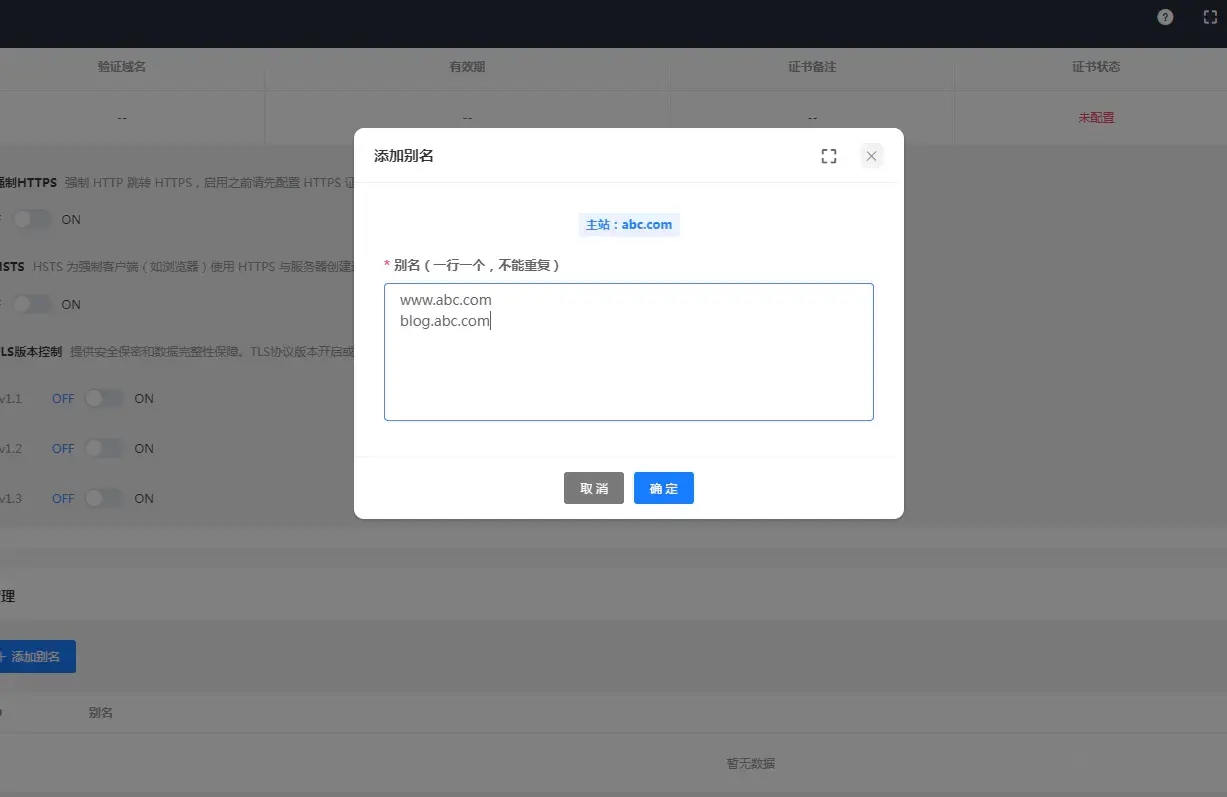Click the 主站：abc.com tag
This screenshot has height=797, width=1227.
pyautogui.click(x=628, y=225)
